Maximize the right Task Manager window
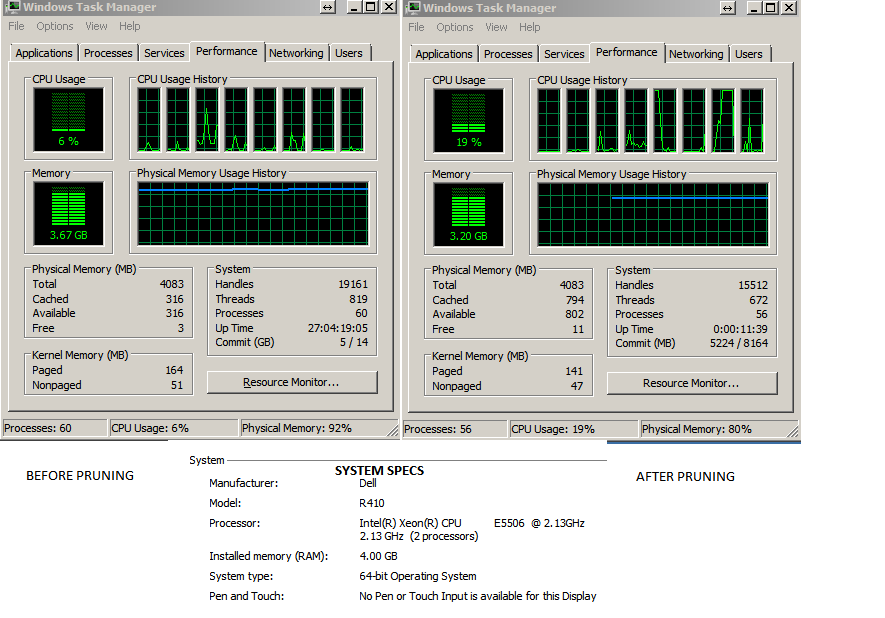This screenshot has height=618, width=885. (x=771, y=7)
